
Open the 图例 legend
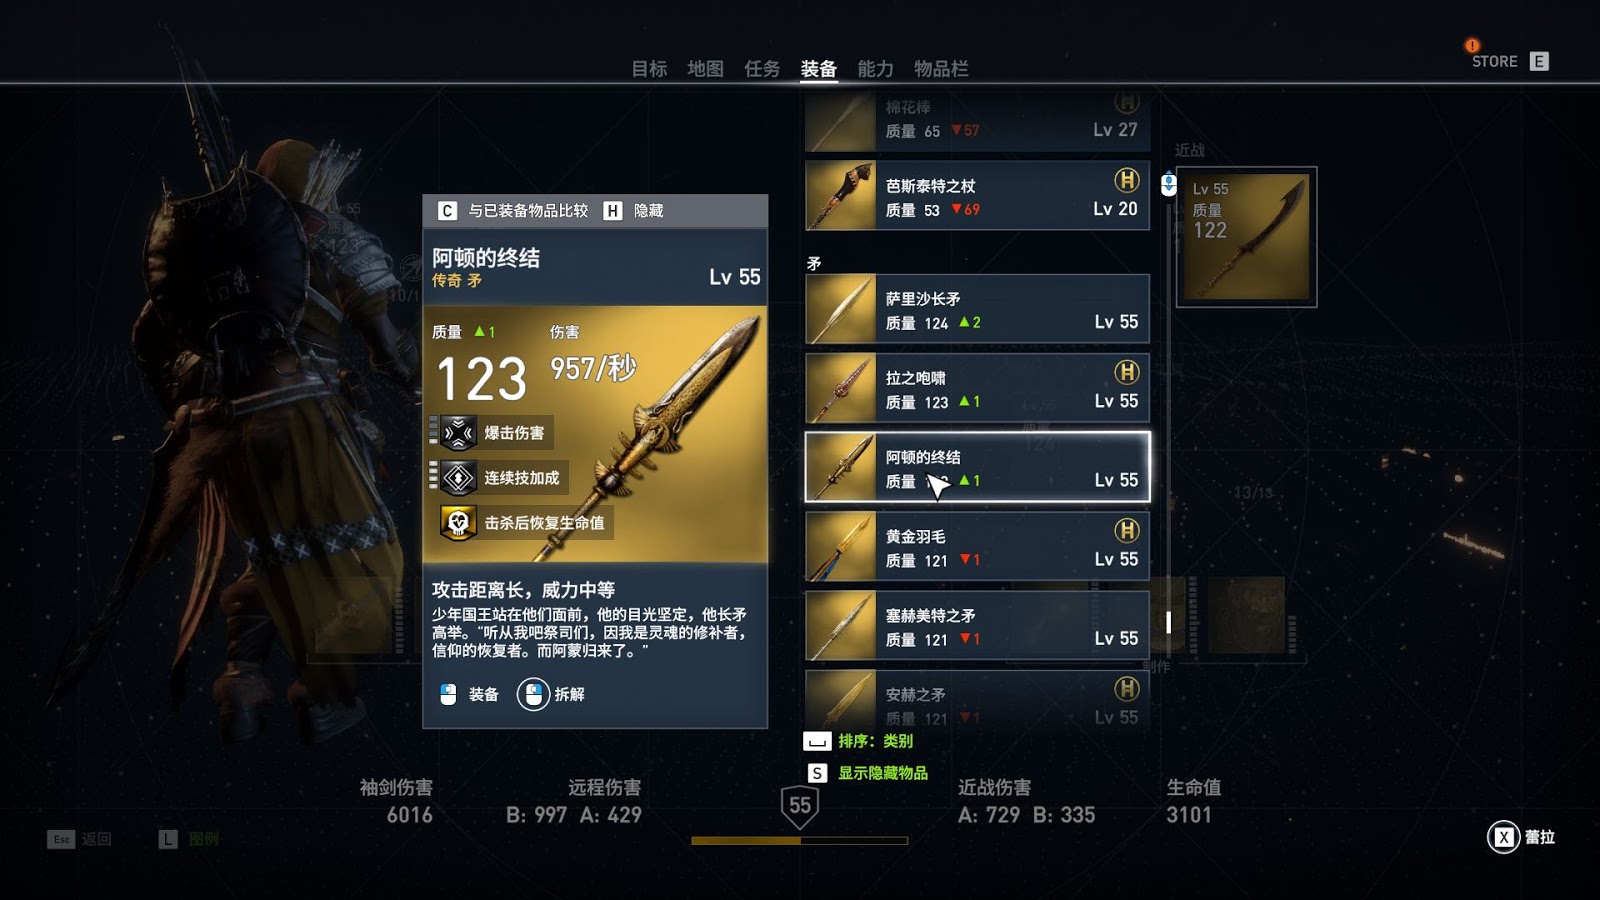point(188,839)
